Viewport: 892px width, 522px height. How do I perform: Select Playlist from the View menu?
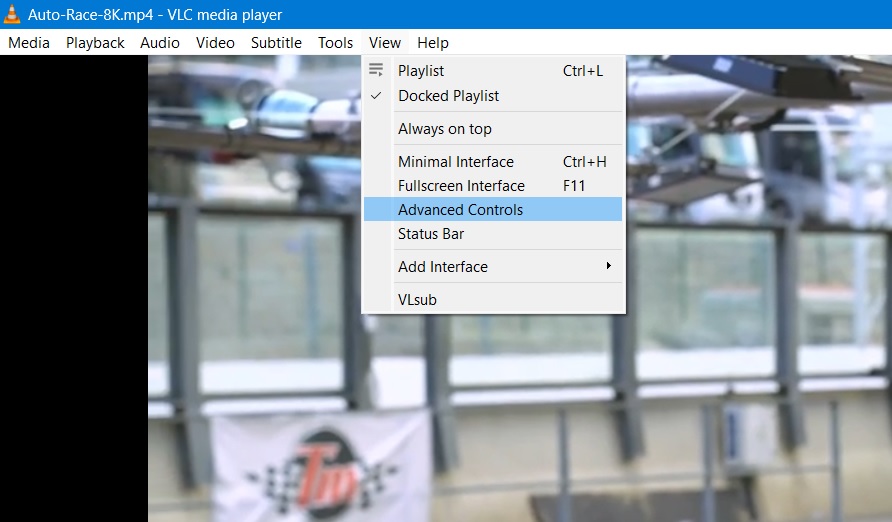[x=493, y=71]
